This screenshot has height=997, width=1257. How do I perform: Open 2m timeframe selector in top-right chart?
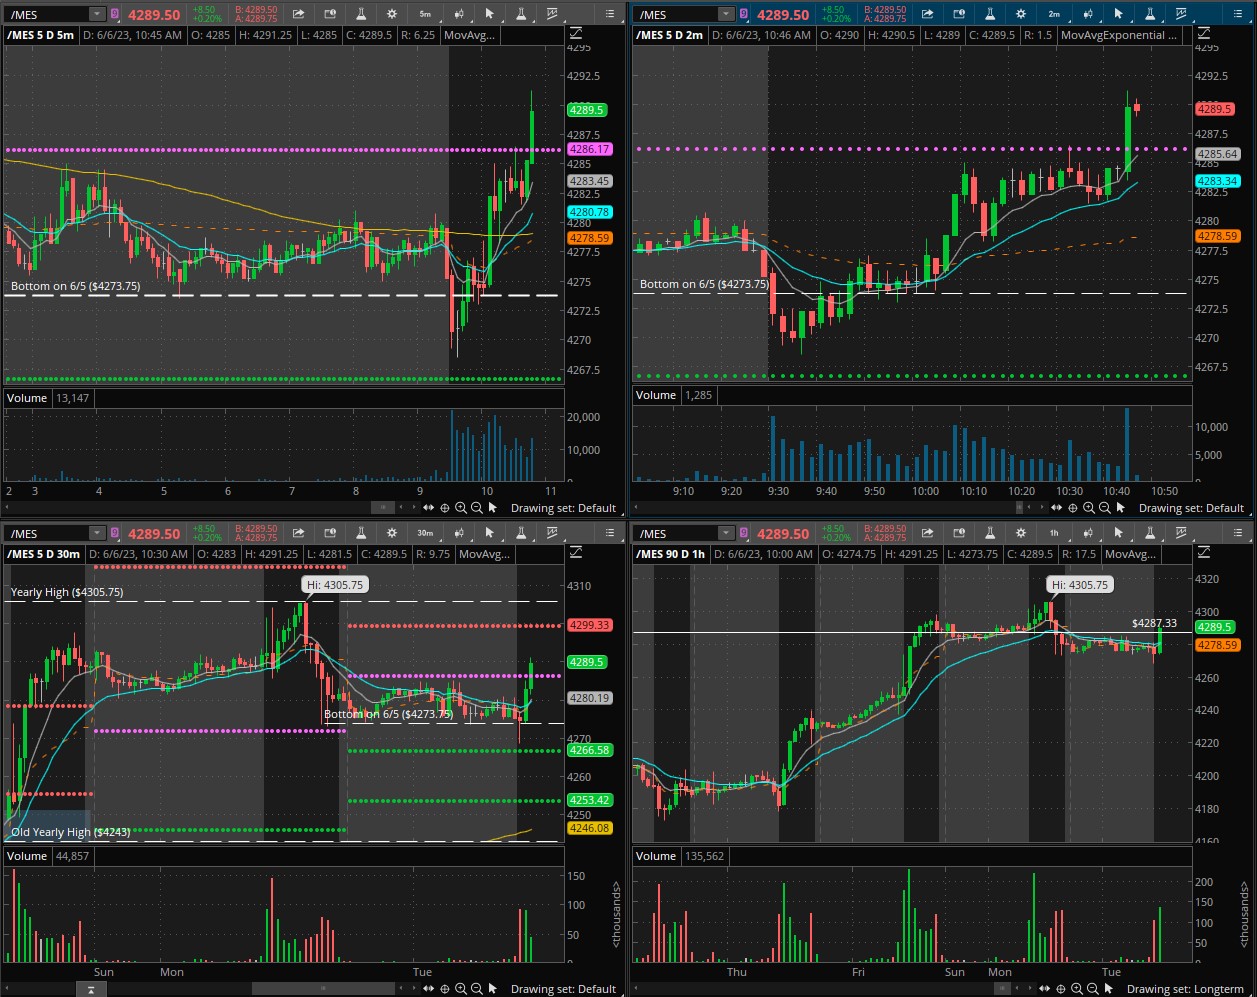[1054, 14]
